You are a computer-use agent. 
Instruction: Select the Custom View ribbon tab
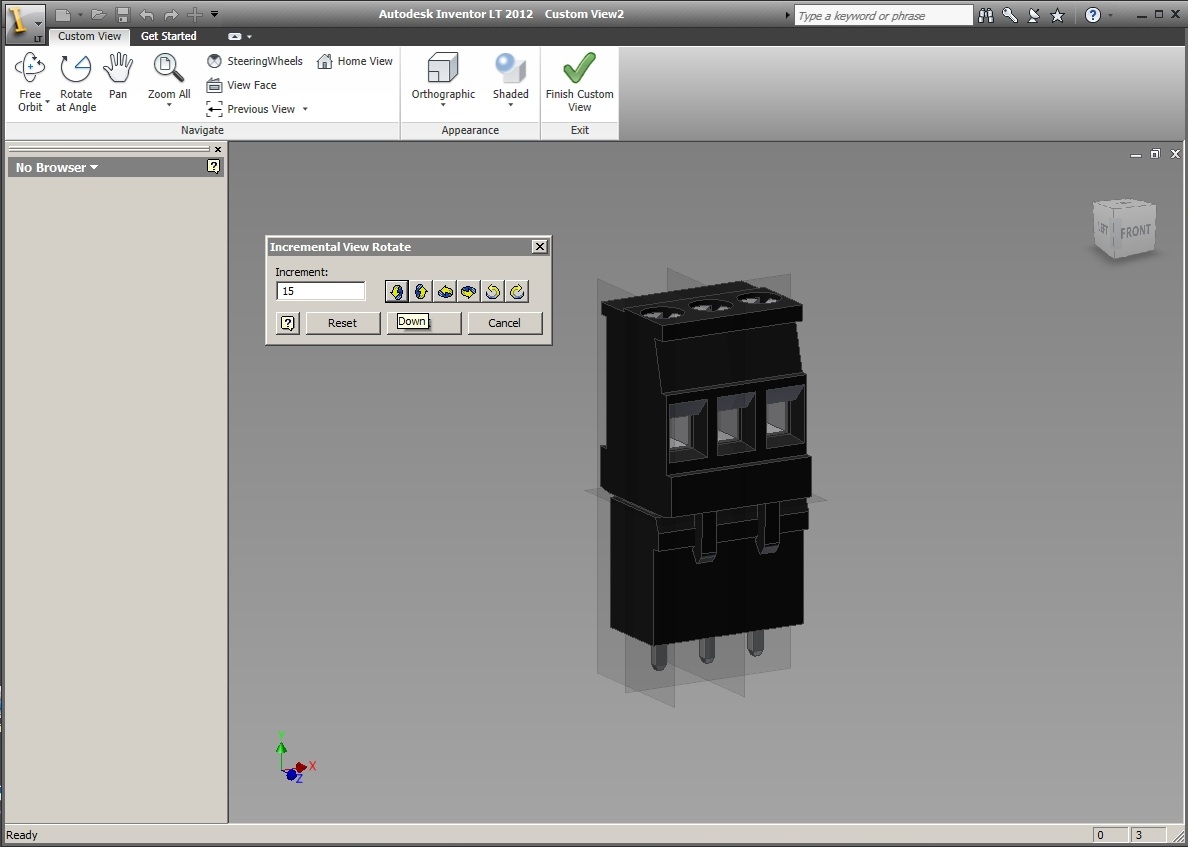[89, 36]
